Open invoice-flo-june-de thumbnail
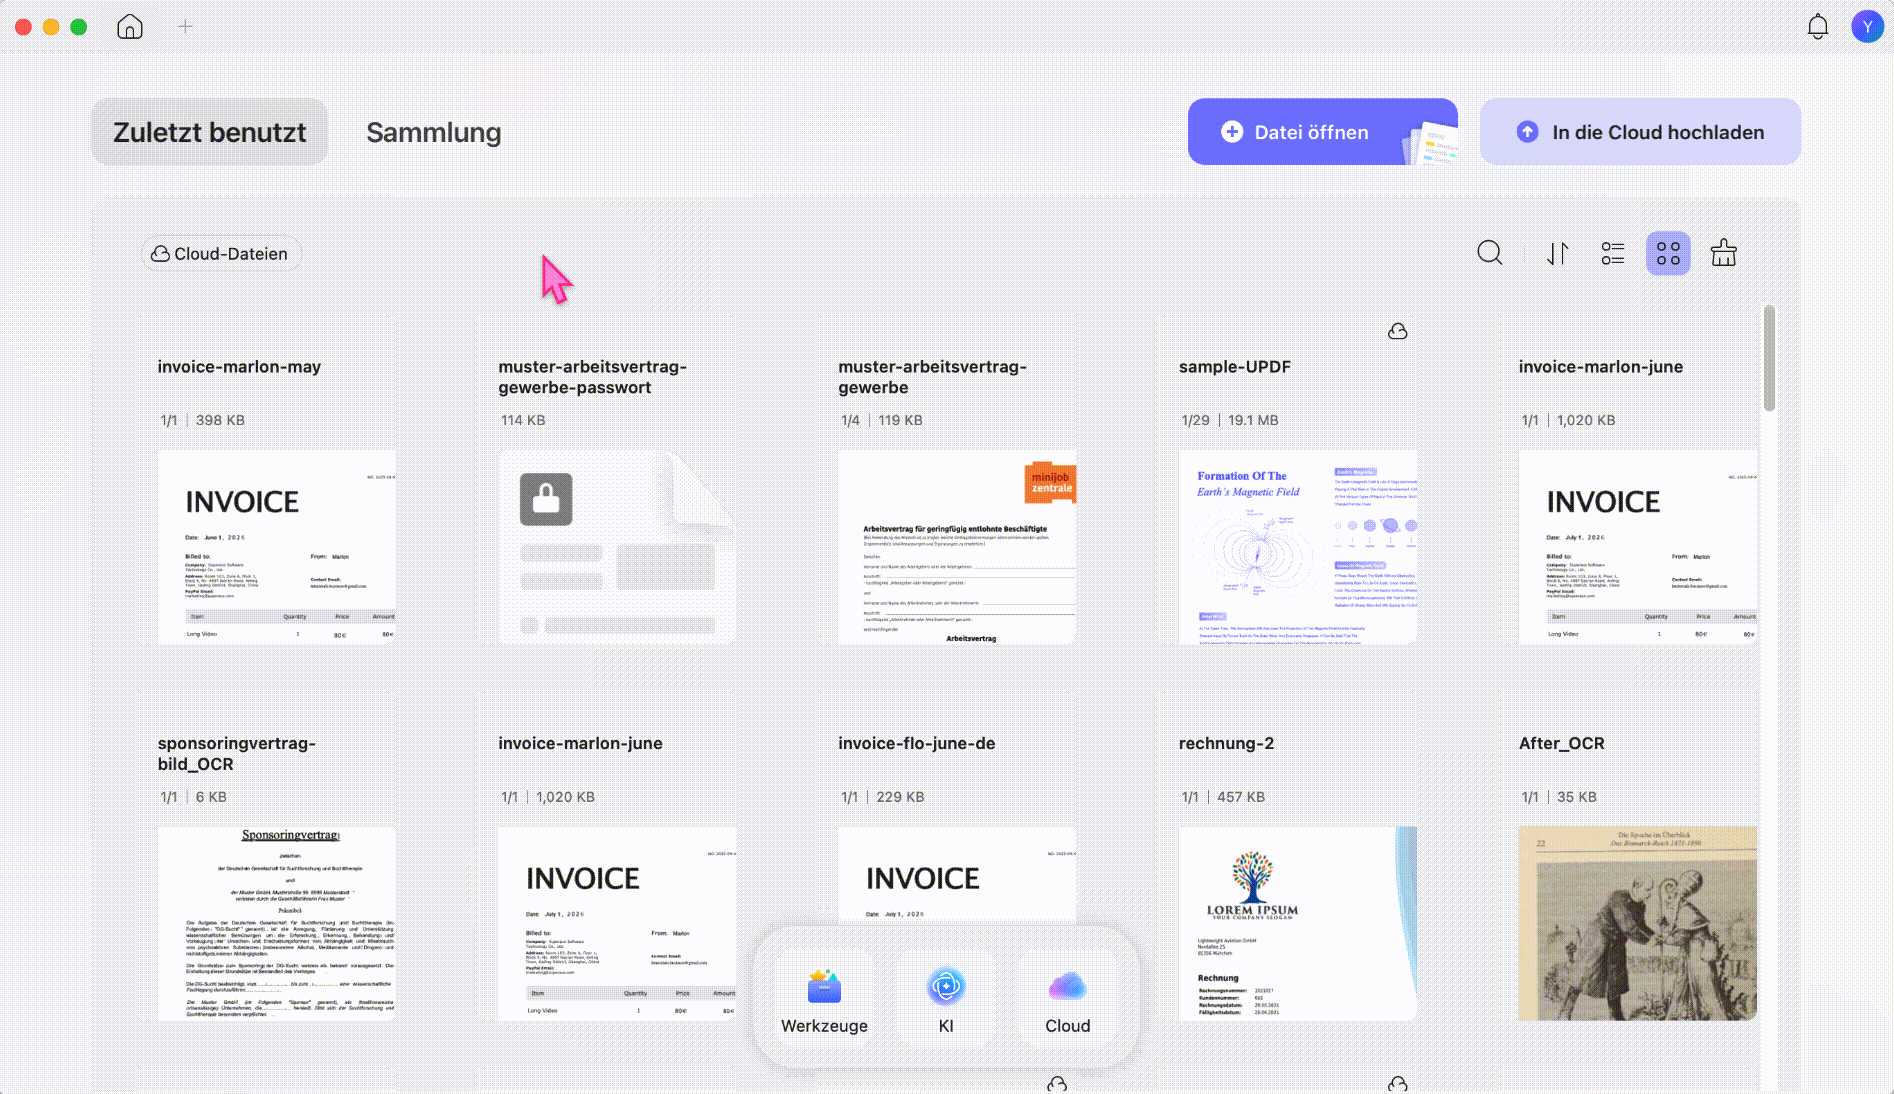The height and width of the screenshot is (1094, 1894). pyautogui.click(x=957, y=875)
